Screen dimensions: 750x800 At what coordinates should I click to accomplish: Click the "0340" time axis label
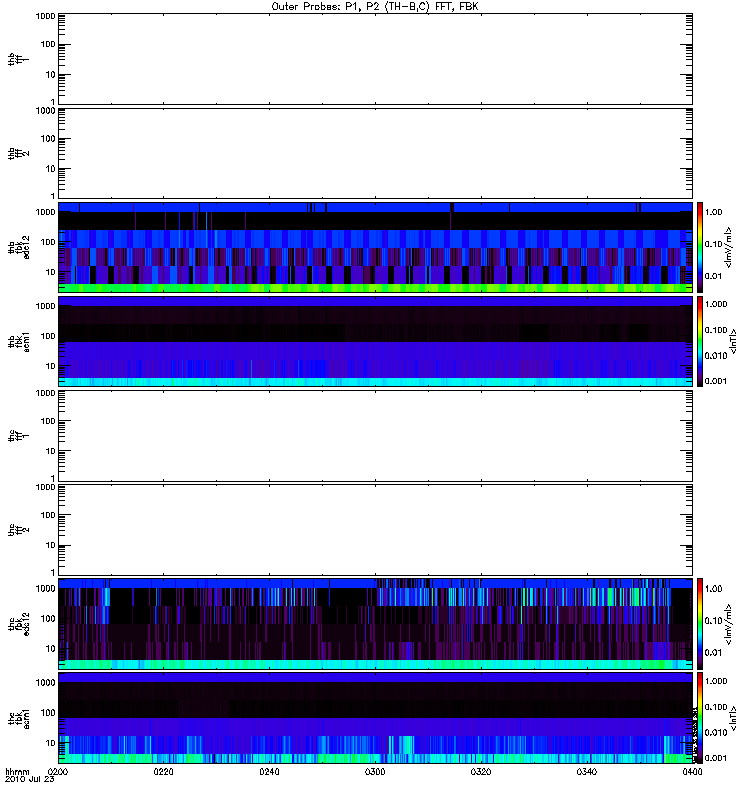586,772
